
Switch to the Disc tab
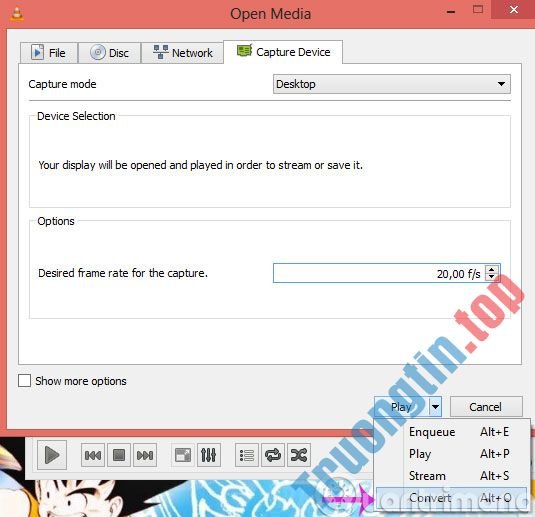pos(110,53)
